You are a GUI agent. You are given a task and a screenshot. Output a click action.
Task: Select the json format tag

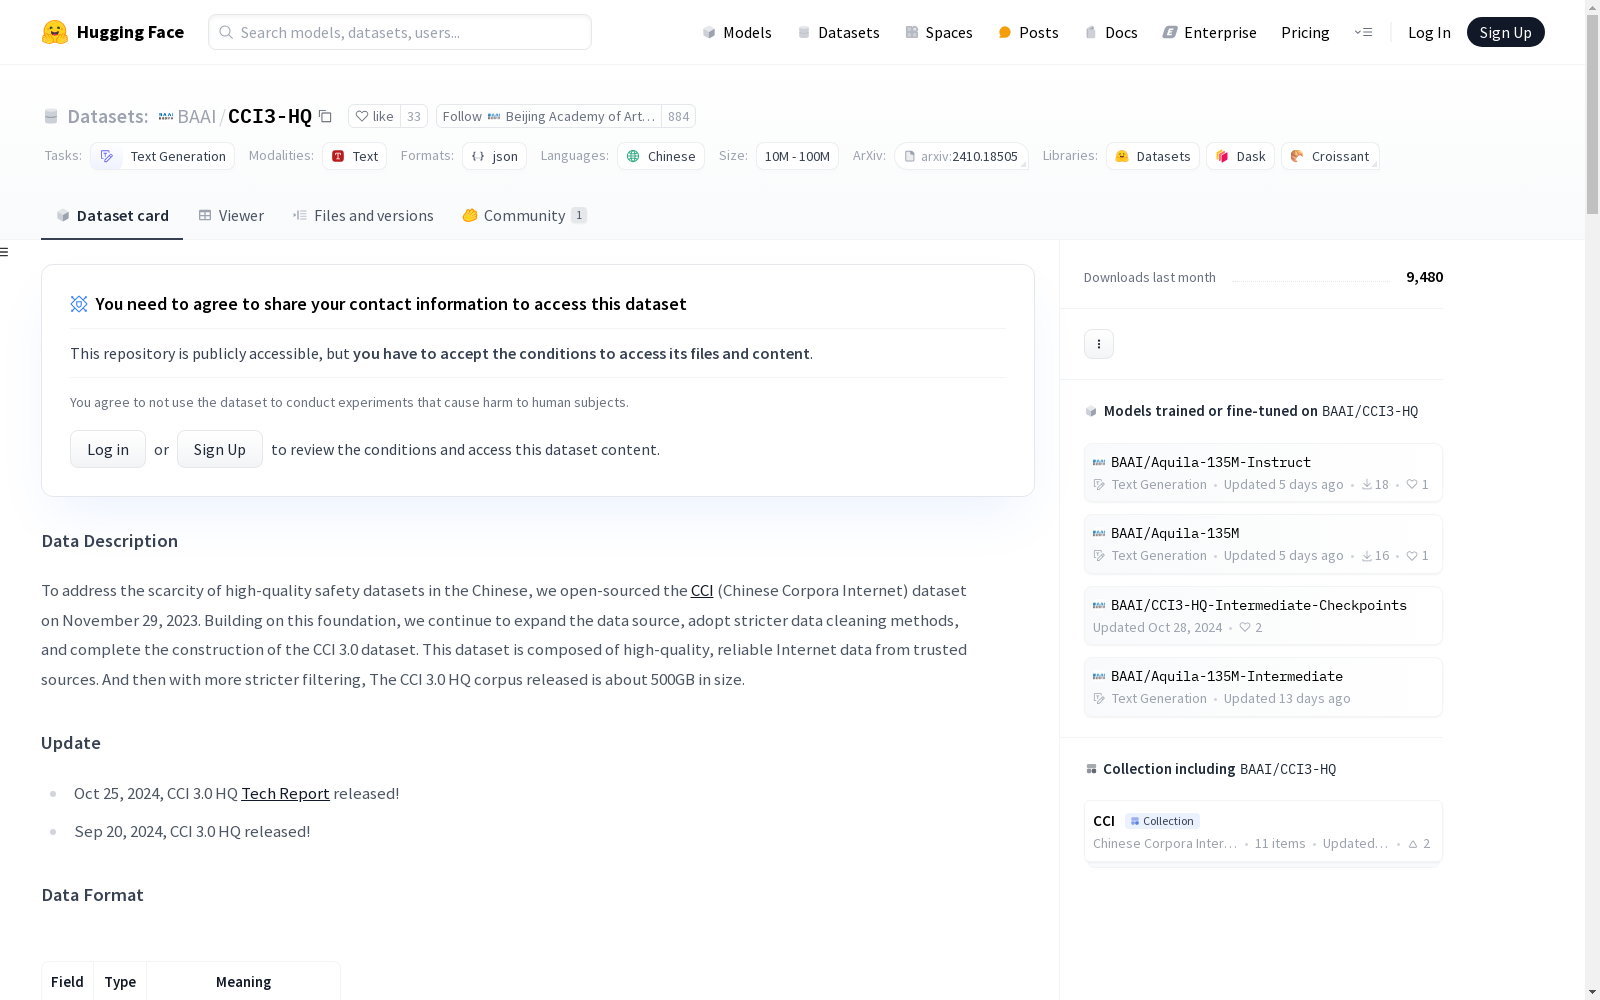click(x=494, y=156)
